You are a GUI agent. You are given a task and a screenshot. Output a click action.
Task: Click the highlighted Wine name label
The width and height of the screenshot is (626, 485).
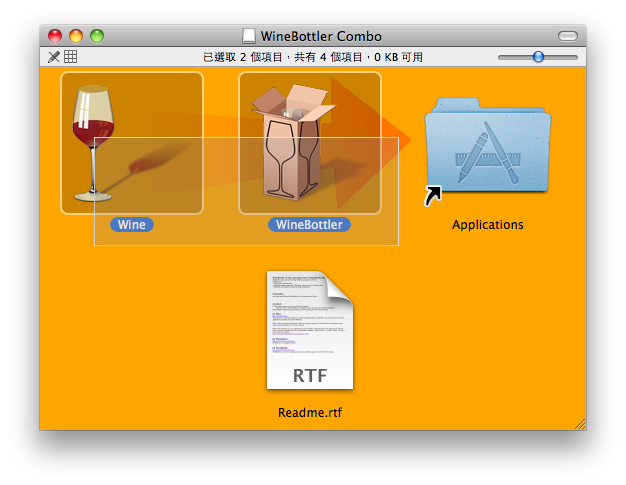click(x=131, y=225)
